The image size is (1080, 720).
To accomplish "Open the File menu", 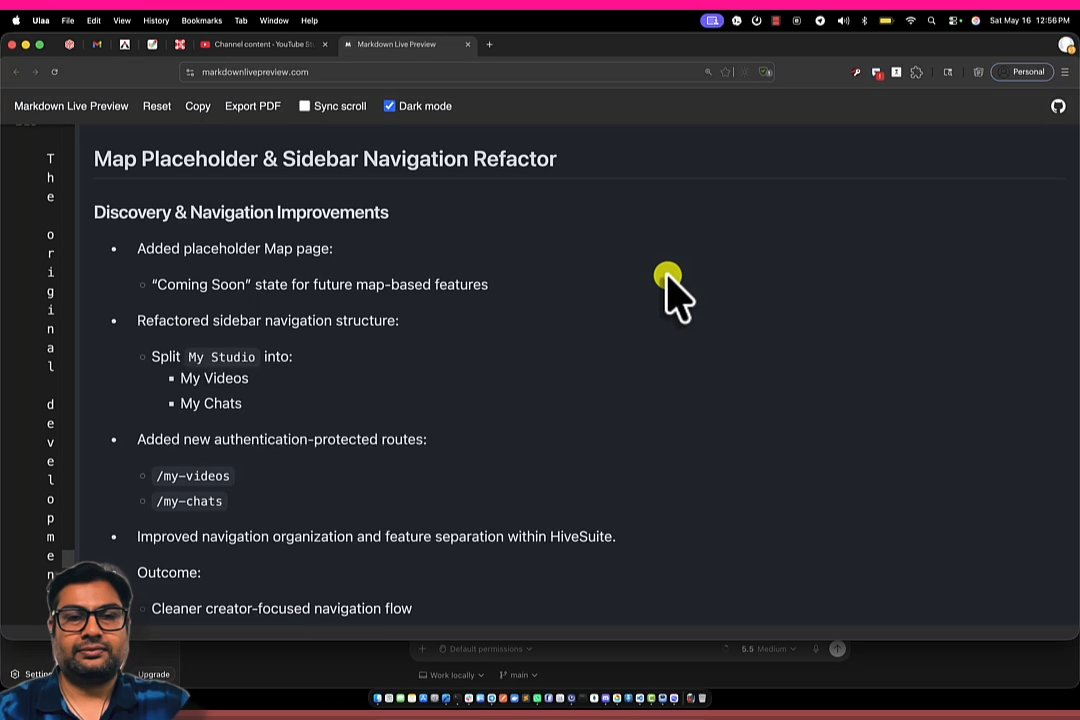I will click(68, 21).
